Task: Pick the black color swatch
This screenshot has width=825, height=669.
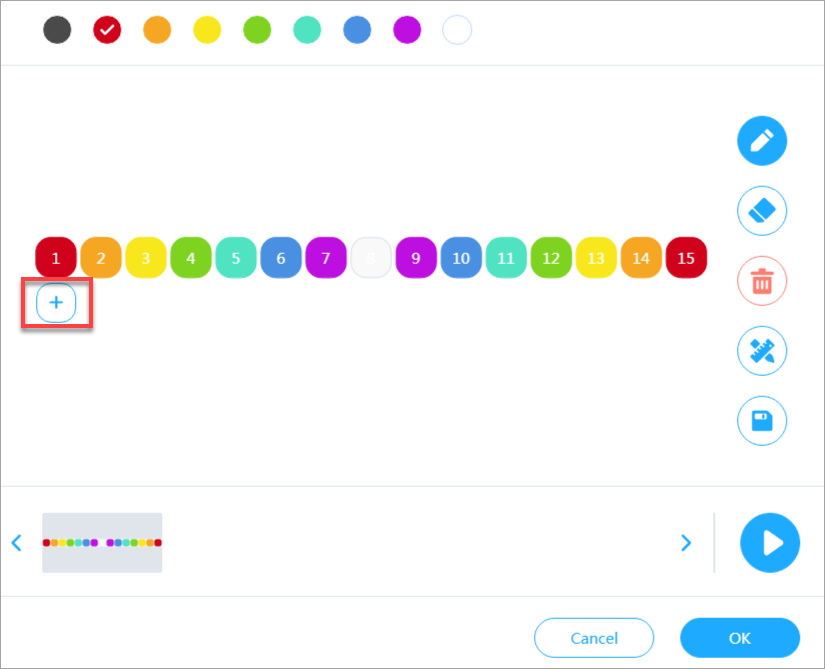Action: point(57,30)
